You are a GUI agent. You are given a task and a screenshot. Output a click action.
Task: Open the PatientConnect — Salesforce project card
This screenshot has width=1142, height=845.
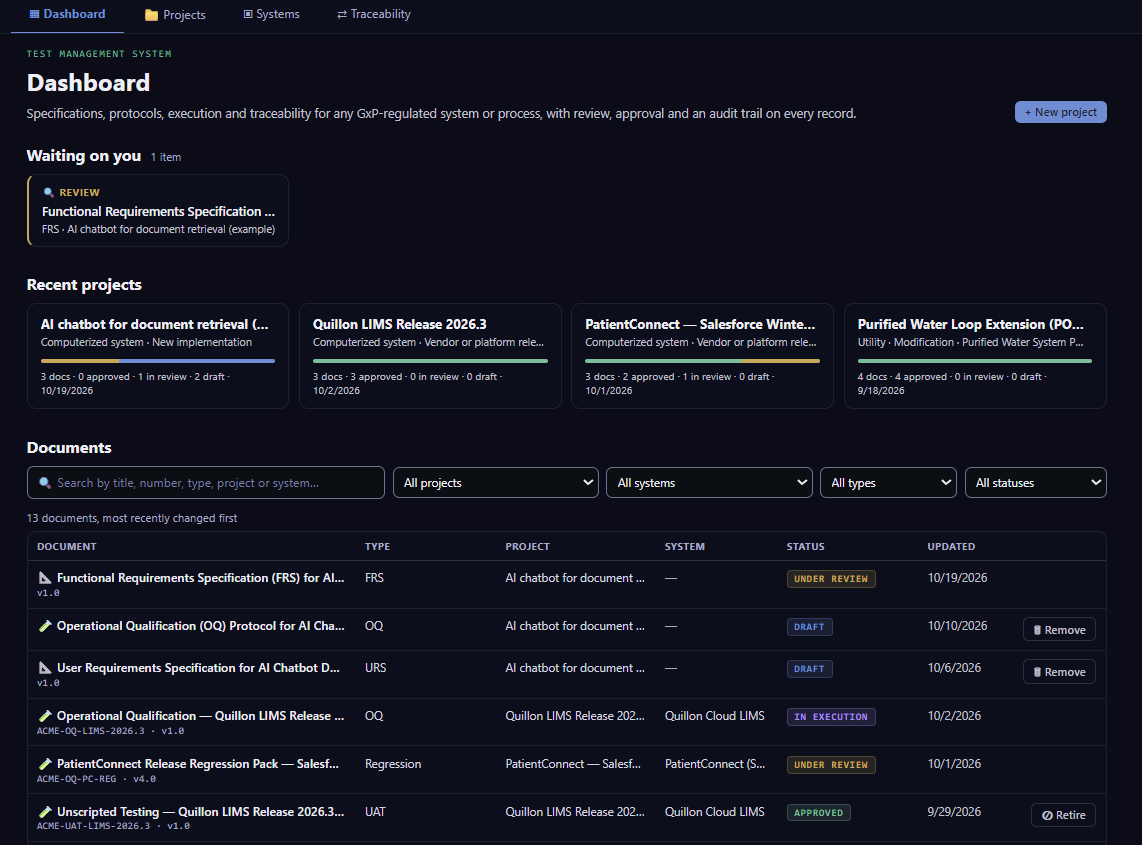pos(702,356)
